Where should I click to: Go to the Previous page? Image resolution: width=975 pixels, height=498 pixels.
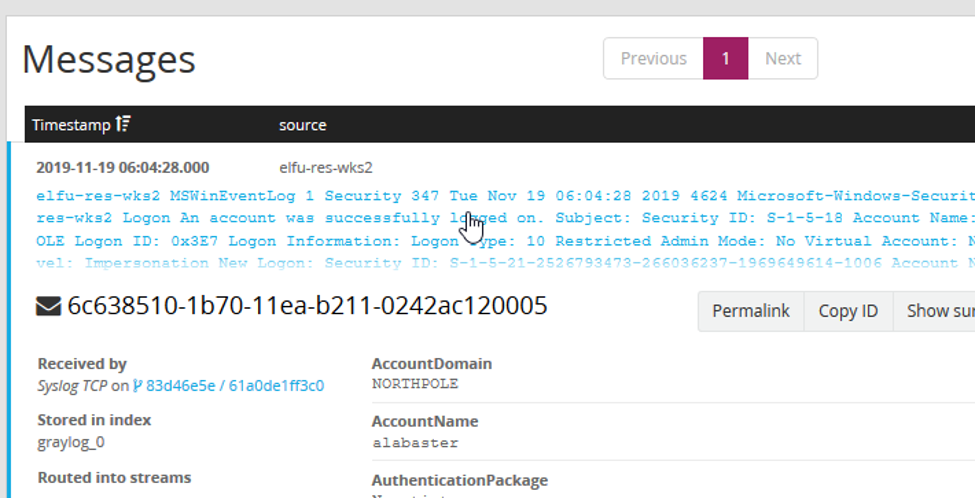click(653, 59)
